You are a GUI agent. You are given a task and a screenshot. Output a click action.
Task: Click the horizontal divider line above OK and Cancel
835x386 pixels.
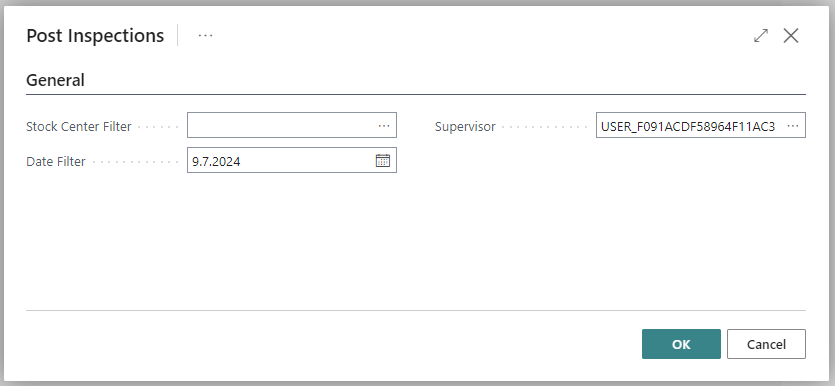pos(416,310)
